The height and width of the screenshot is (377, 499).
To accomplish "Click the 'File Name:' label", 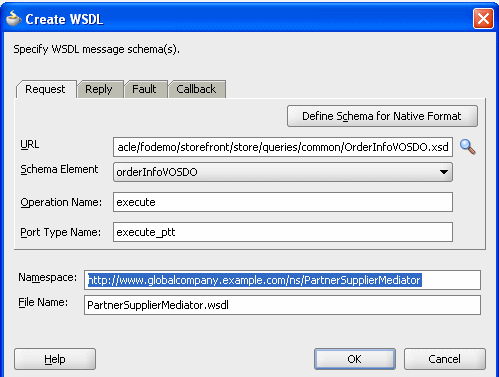I will click(43, 302).
